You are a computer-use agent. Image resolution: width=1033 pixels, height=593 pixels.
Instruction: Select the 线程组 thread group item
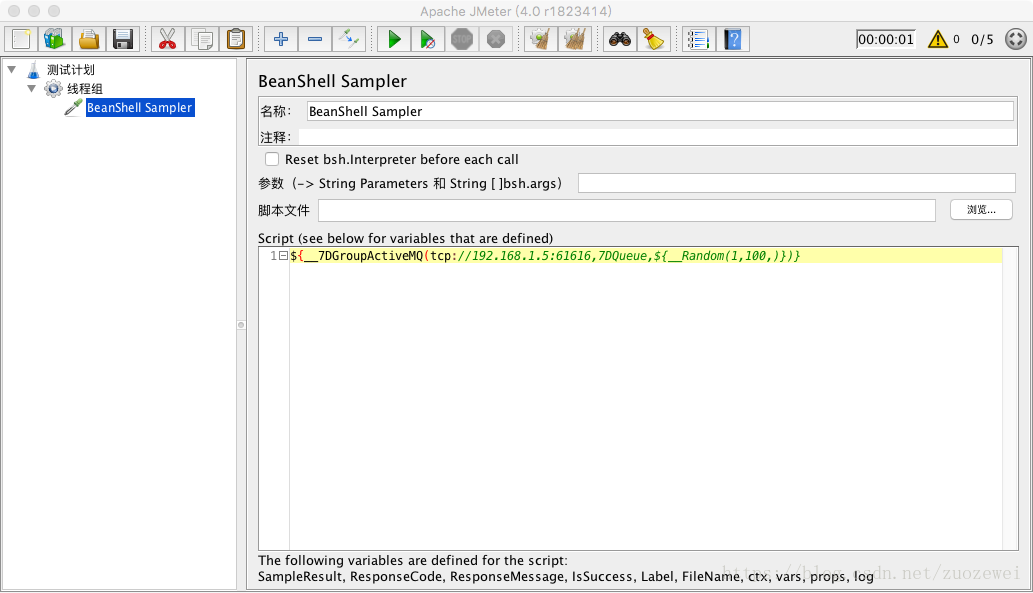(x=84, y=88)
